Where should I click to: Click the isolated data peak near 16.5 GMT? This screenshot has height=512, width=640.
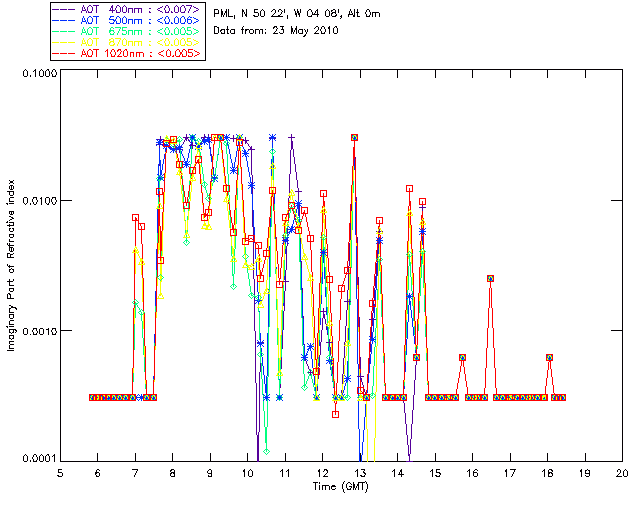490,278
